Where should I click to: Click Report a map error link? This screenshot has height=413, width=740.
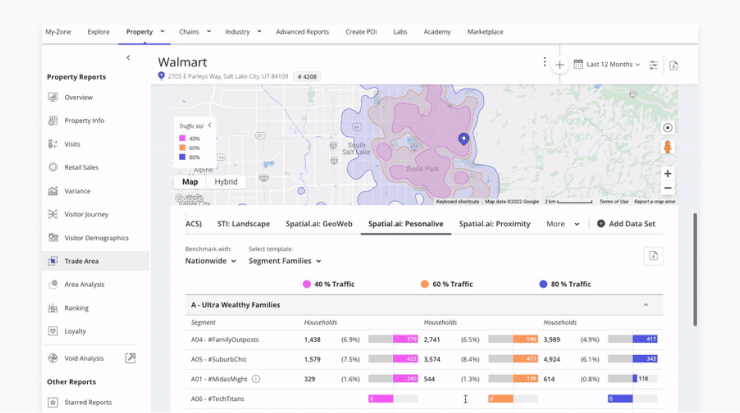tap(655, 202)
